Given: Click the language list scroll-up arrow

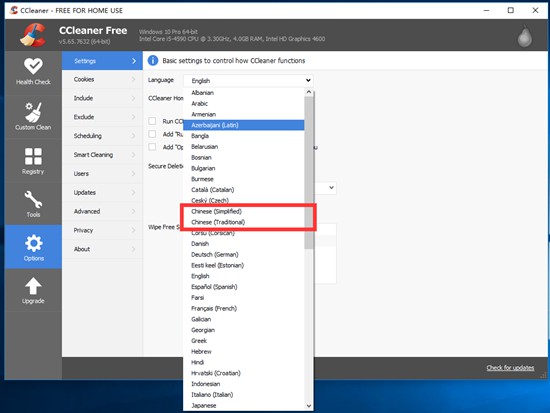Looking at the screenshot, I should pyautogui.click(x=309, y=92).
